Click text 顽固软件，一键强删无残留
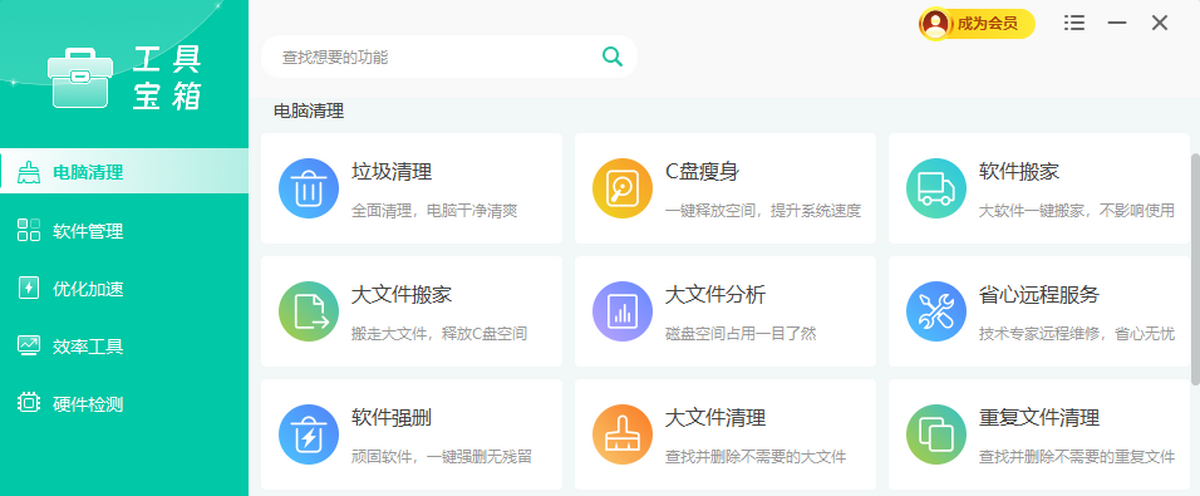The height and width of the screenshot is (496, 1200). 441,457
